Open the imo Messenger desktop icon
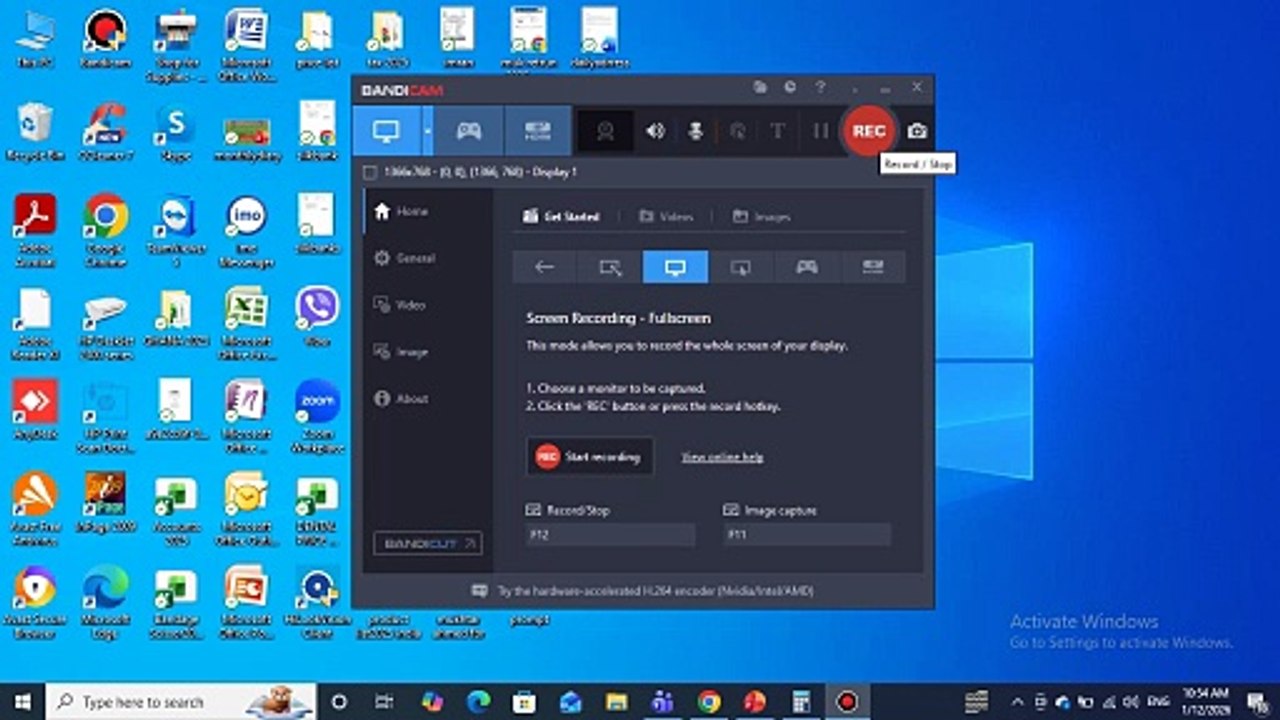1280x720 pixels. pos(246,230)
